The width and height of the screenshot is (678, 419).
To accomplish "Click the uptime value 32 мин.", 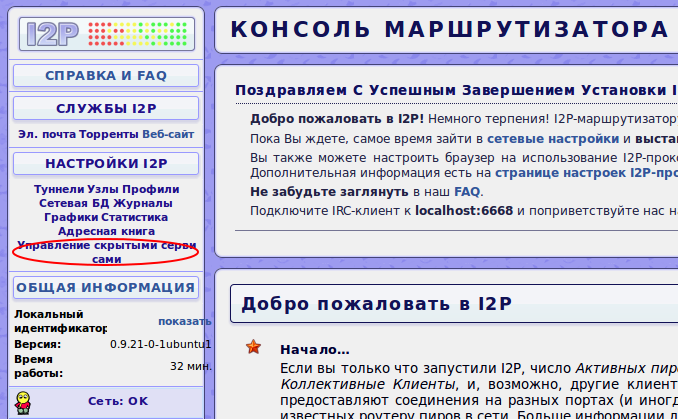I will coord(191,366).
